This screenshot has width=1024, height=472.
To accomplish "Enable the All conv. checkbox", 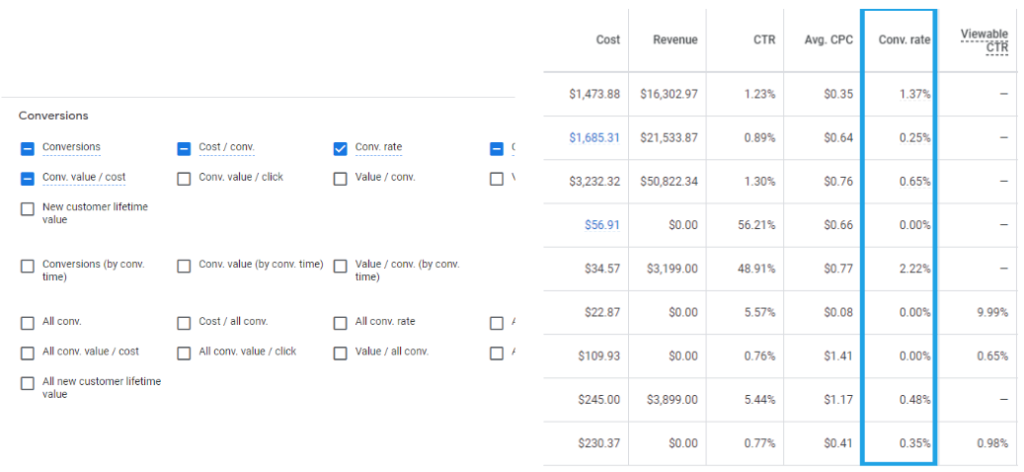I will pos(27,323).
